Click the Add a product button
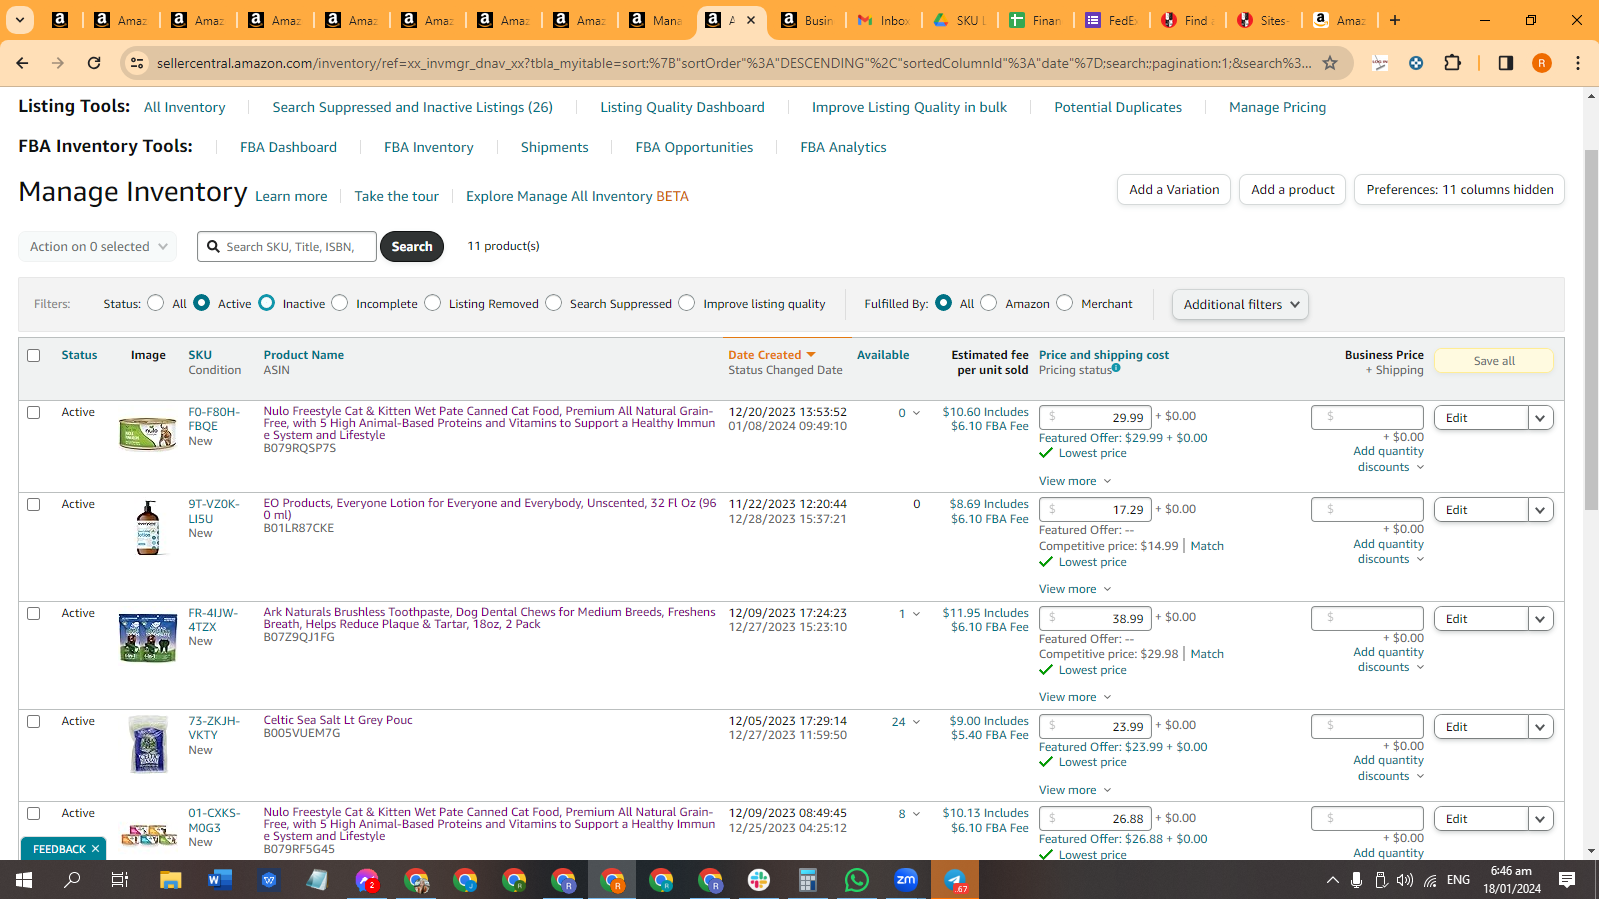The width and height of the screenshot is (1599, 899). pyautogui.click(x=1292, y=190)
